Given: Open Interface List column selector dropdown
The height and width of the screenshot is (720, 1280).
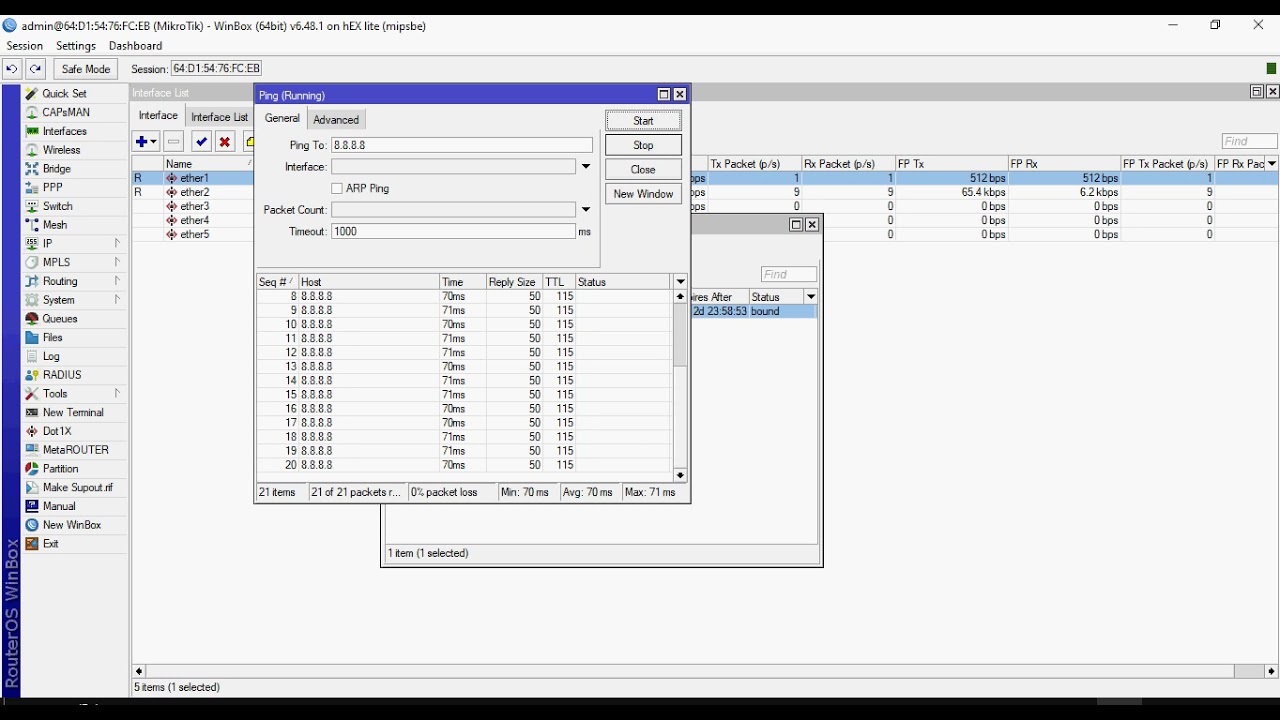Looking at the screenshot, I should coord(1272,164).
